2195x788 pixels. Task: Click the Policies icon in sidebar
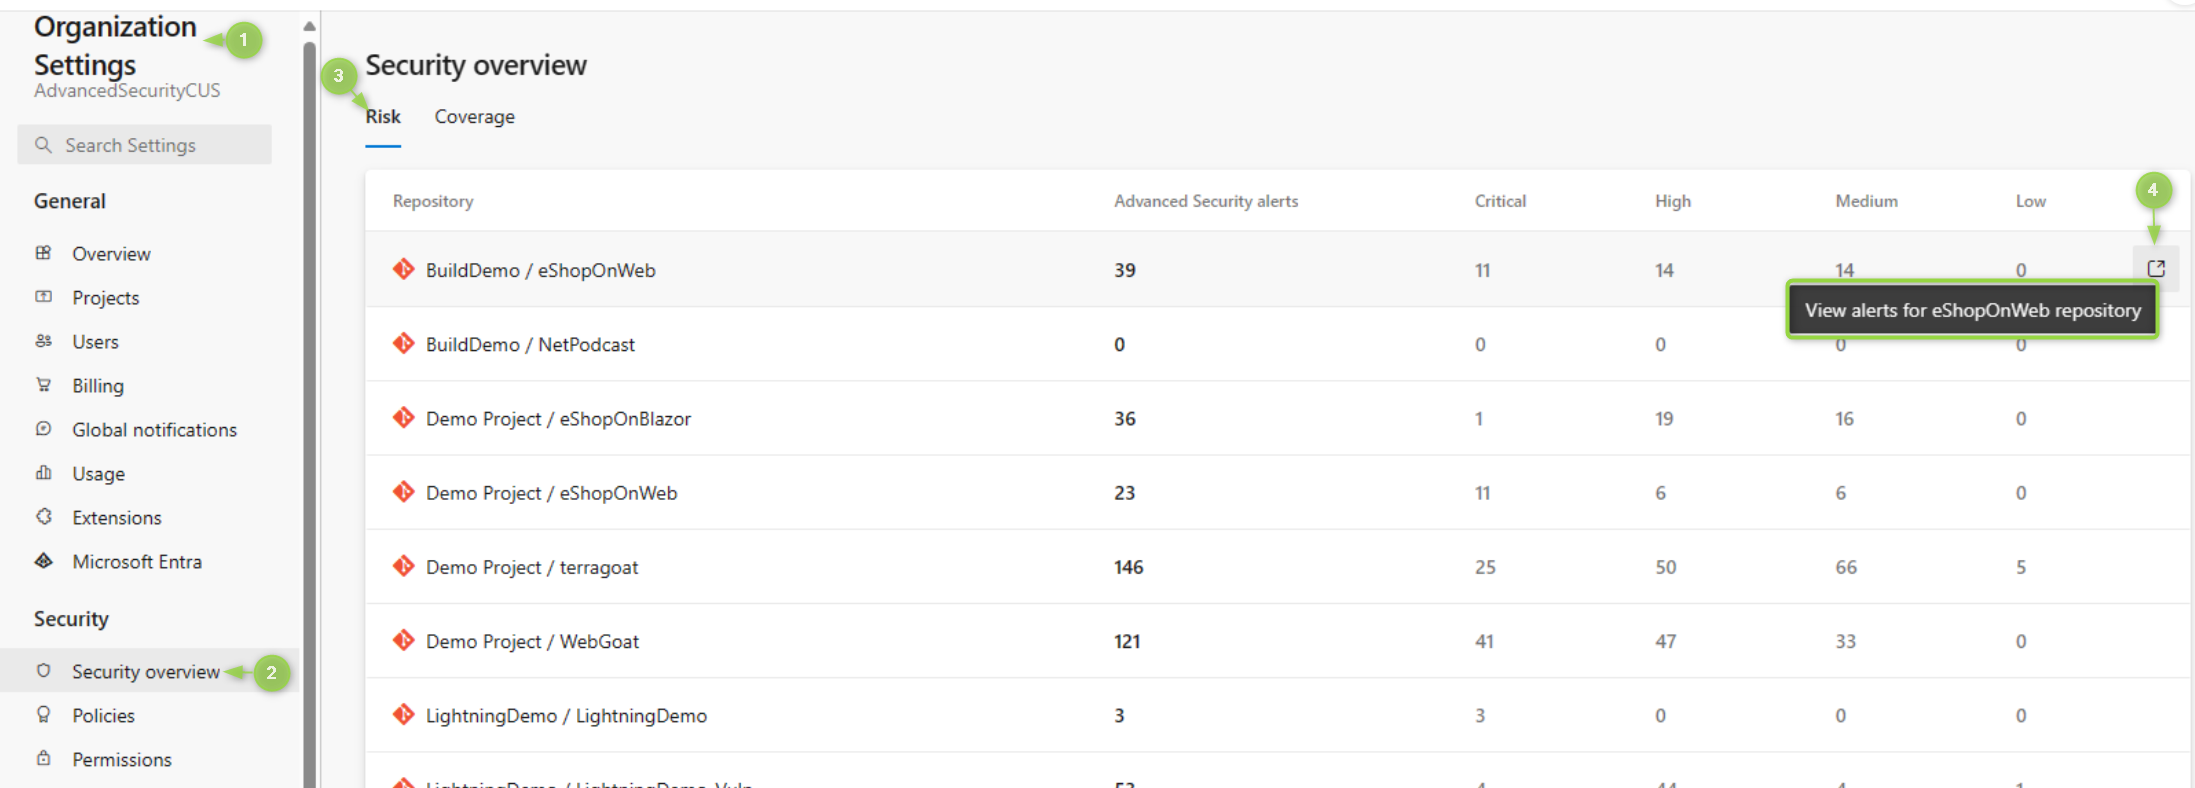(43, 715)
